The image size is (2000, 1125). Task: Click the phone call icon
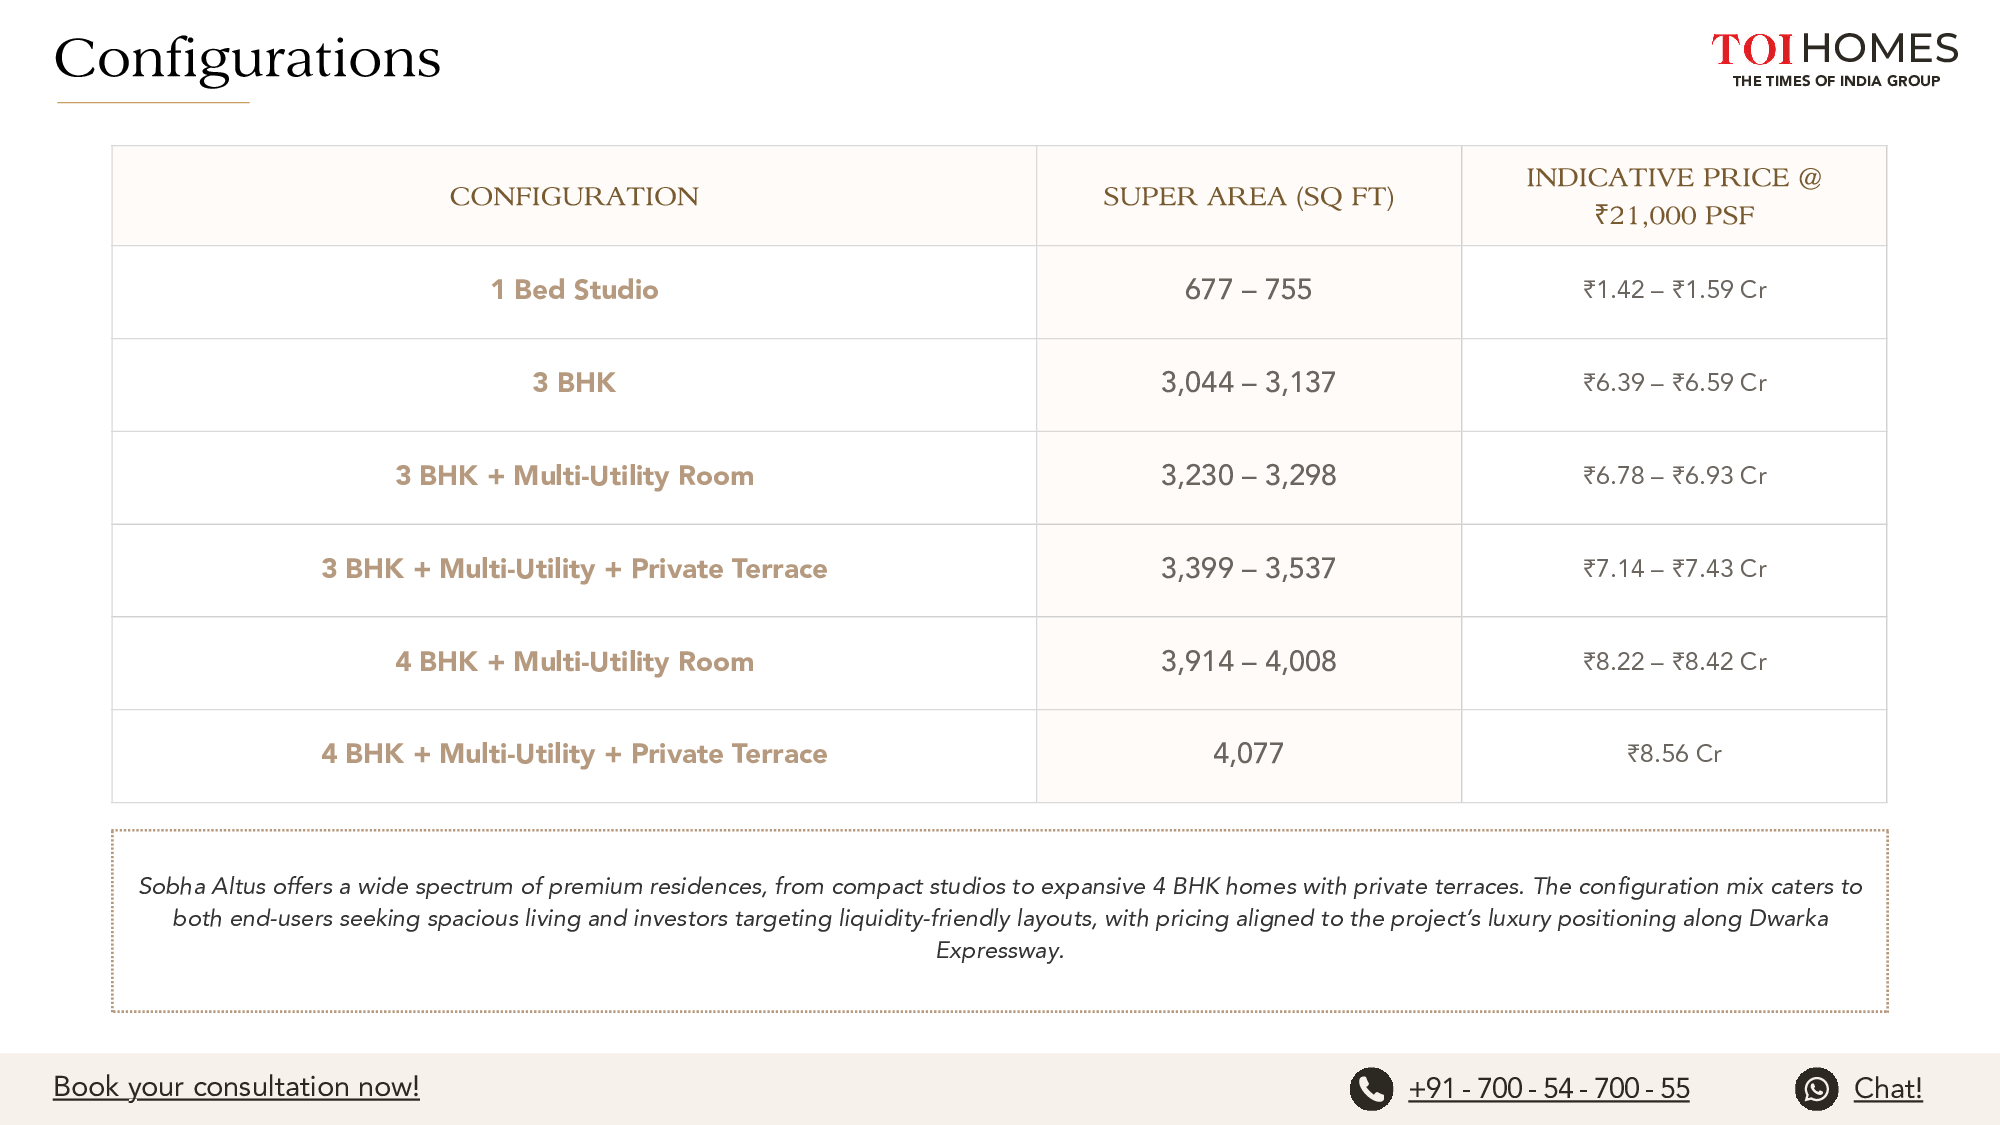point(1371,1089)
